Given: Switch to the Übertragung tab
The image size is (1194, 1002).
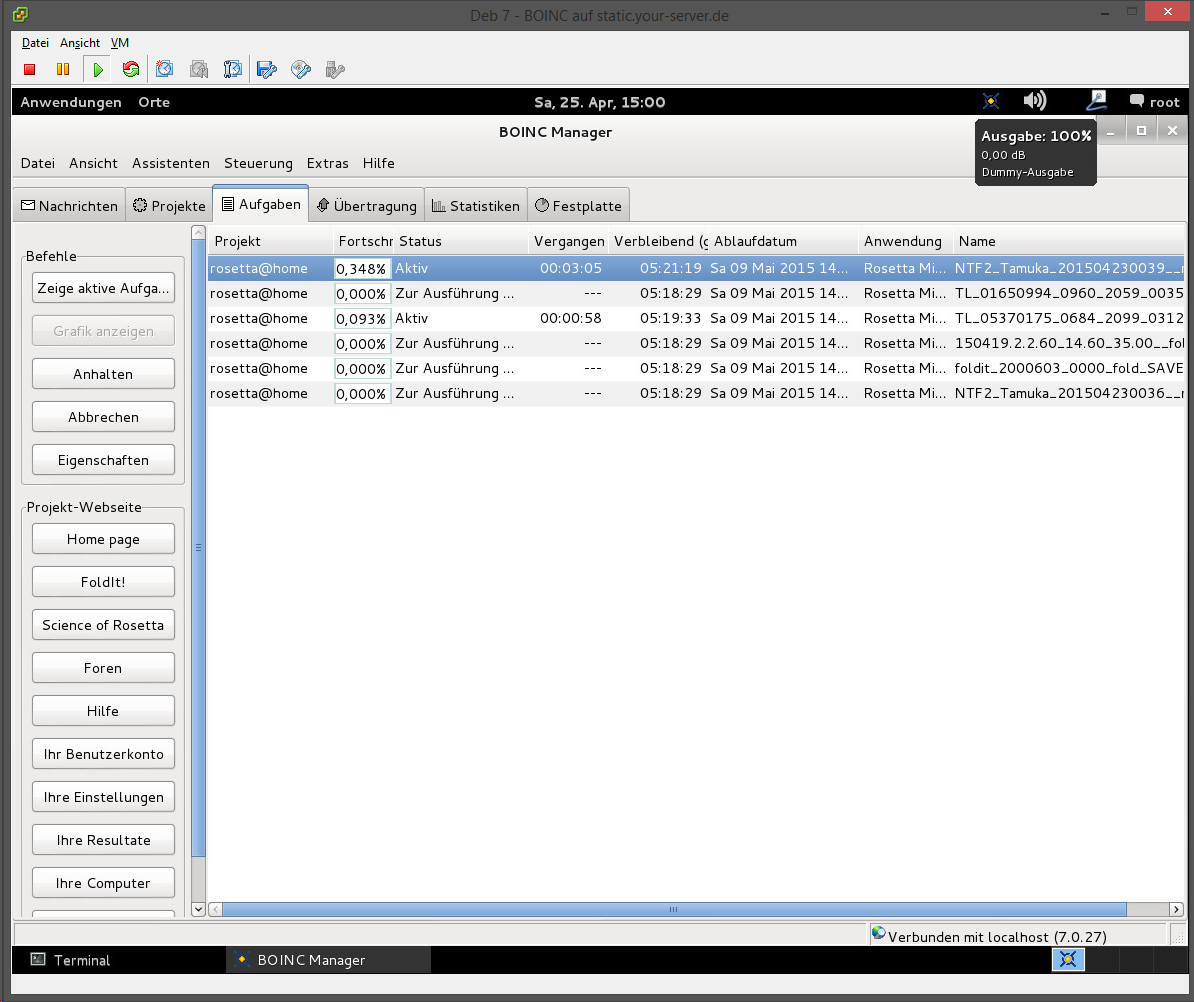Looking at the screenshot, I should coord(366,206).
